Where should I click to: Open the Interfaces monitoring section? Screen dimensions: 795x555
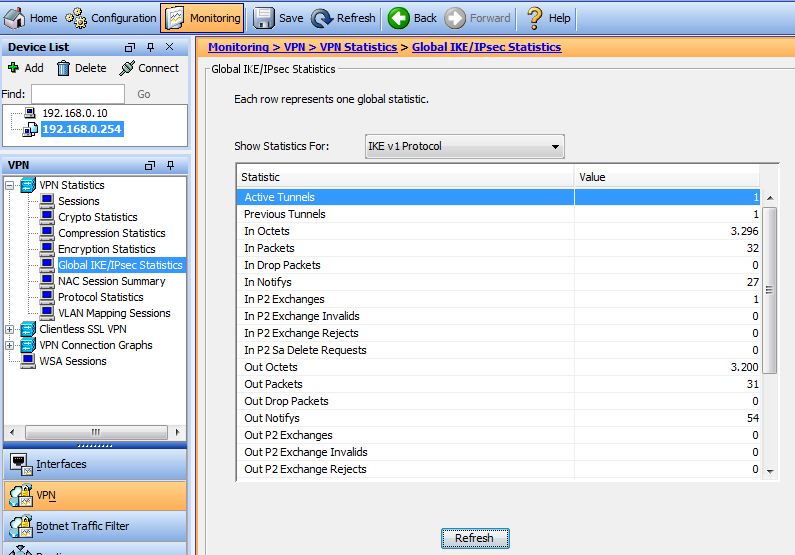click(95, 464)
